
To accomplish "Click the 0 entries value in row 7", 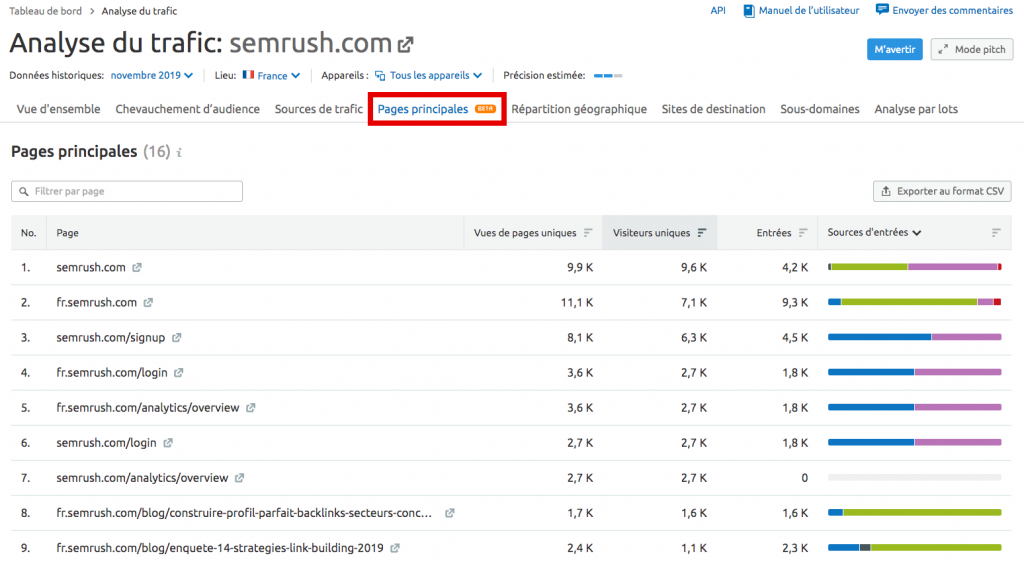I will (805, 478).
